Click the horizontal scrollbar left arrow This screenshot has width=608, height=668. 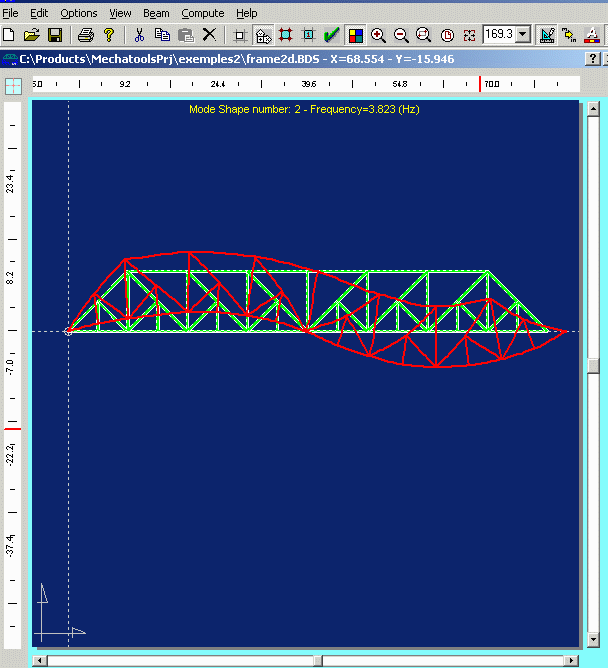click(x=40, y=661)
